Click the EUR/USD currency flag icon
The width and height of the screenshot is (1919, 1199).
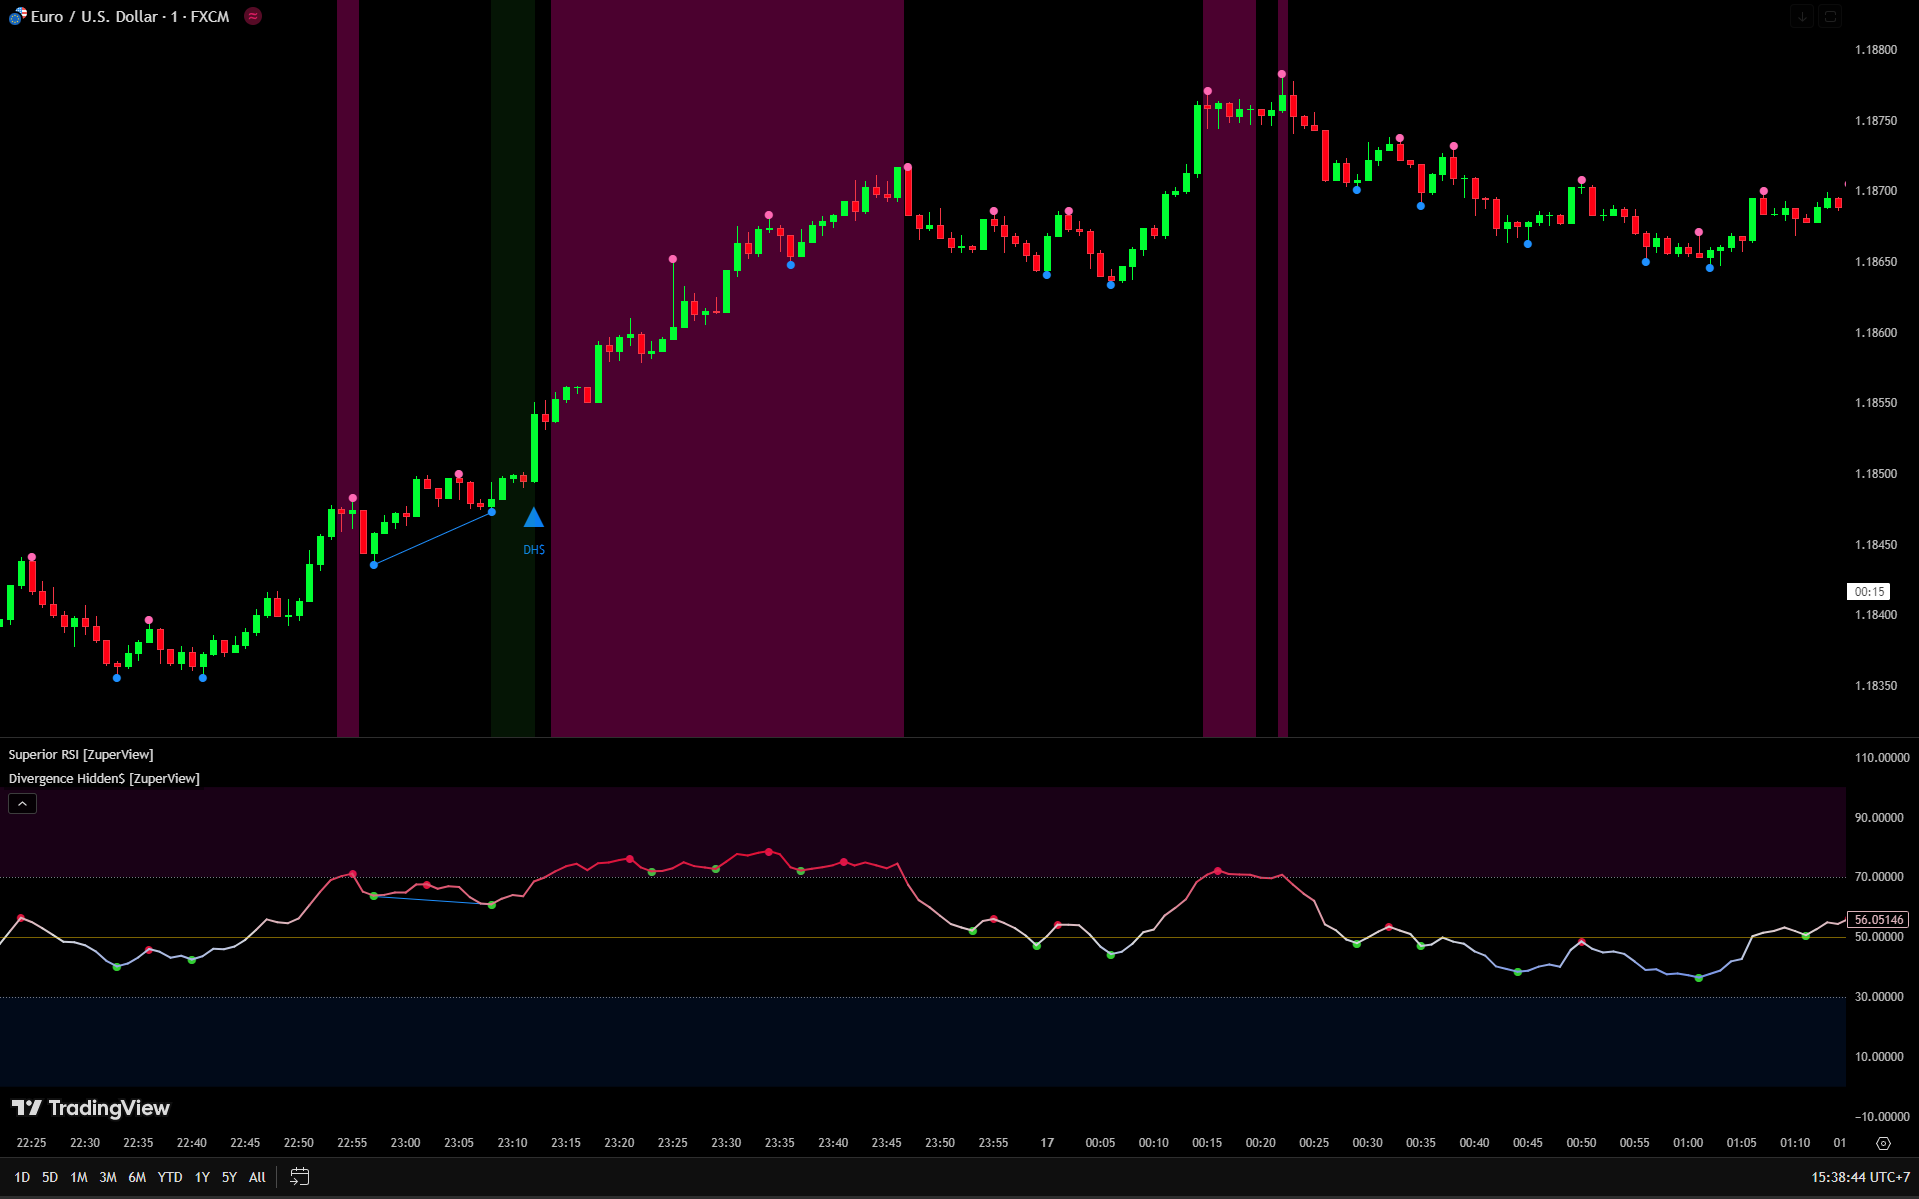coord(17,17)
